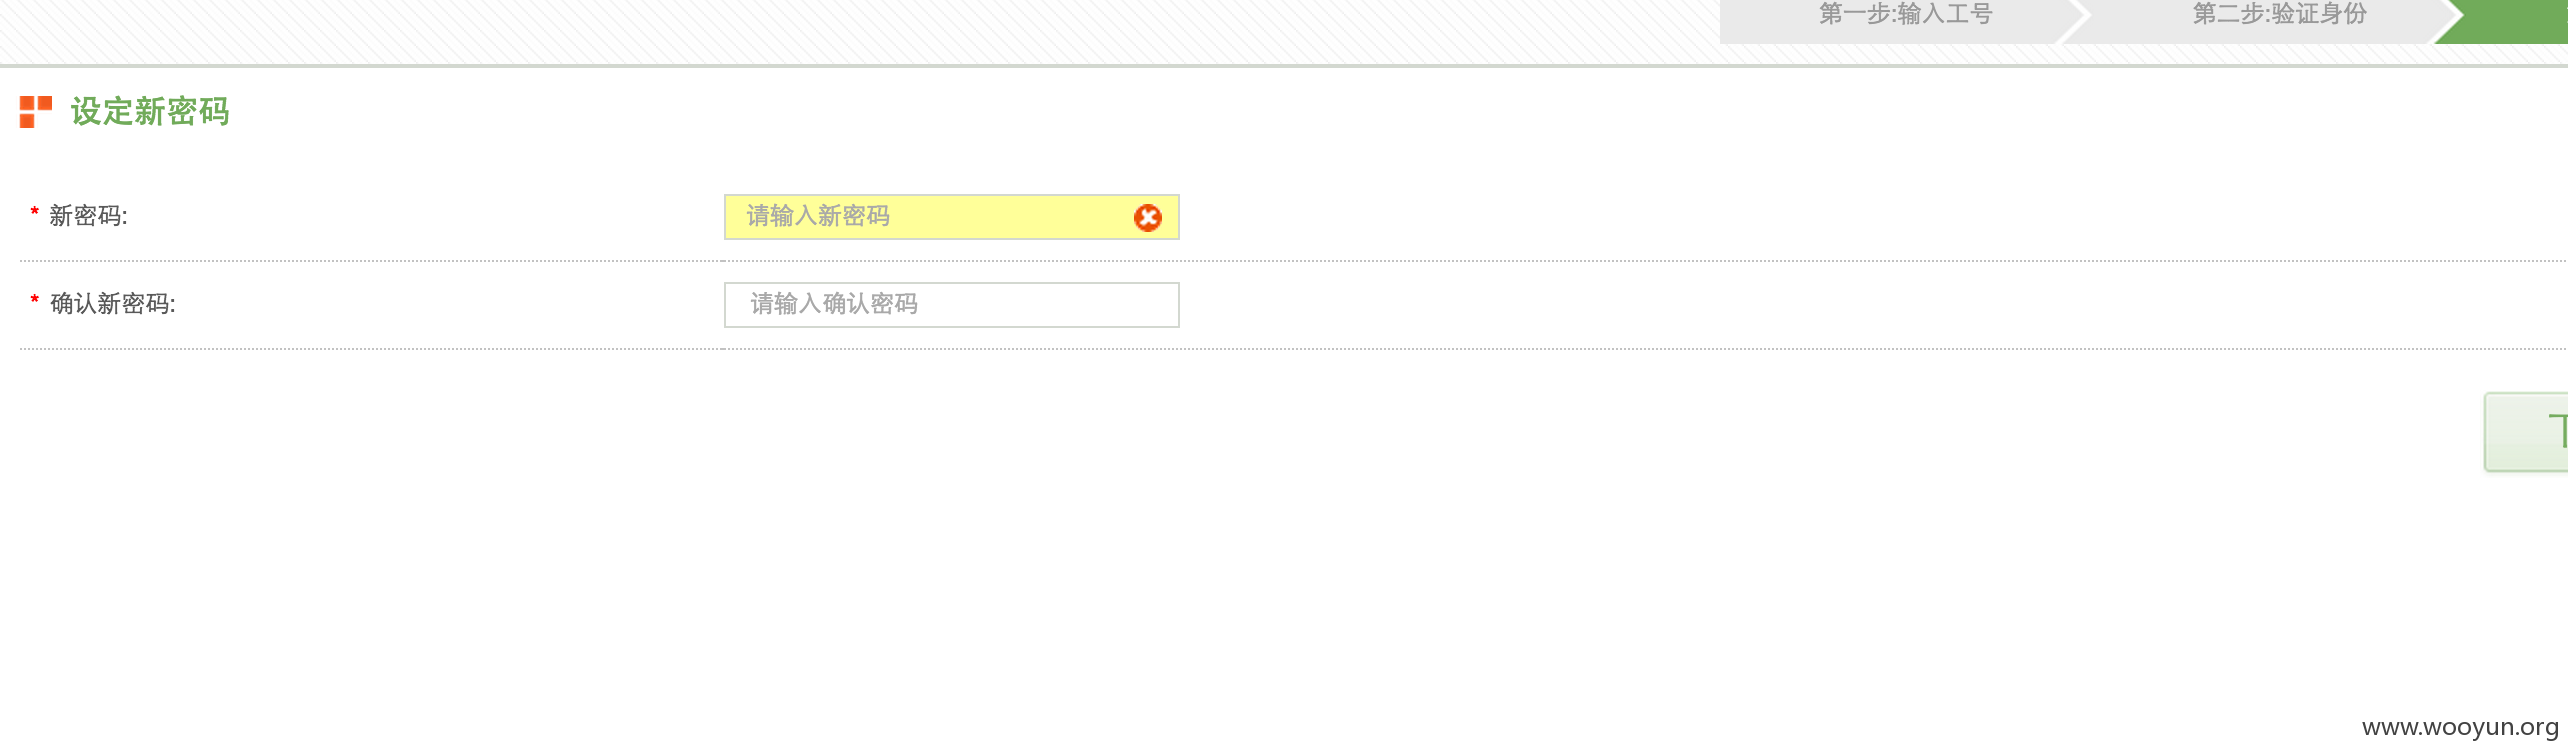Click arrow chevron after 第二步:验证身份 step
This screenshot has height=756, width=2568.
click(x=2448, y=20)
